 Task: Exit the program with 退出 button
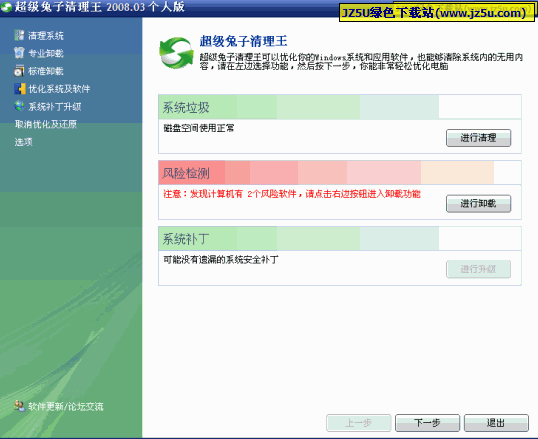coord(496,423)
